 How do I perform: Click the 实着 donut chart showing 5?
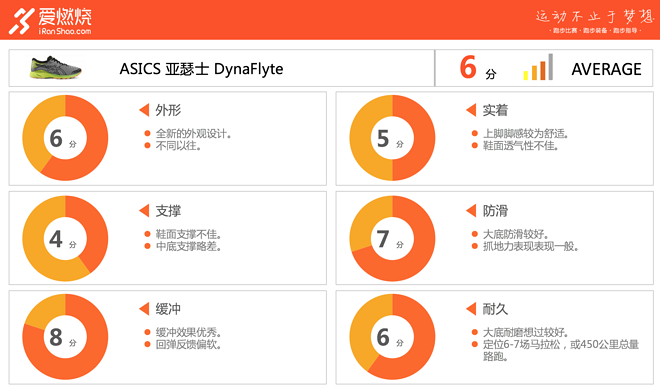392,138
